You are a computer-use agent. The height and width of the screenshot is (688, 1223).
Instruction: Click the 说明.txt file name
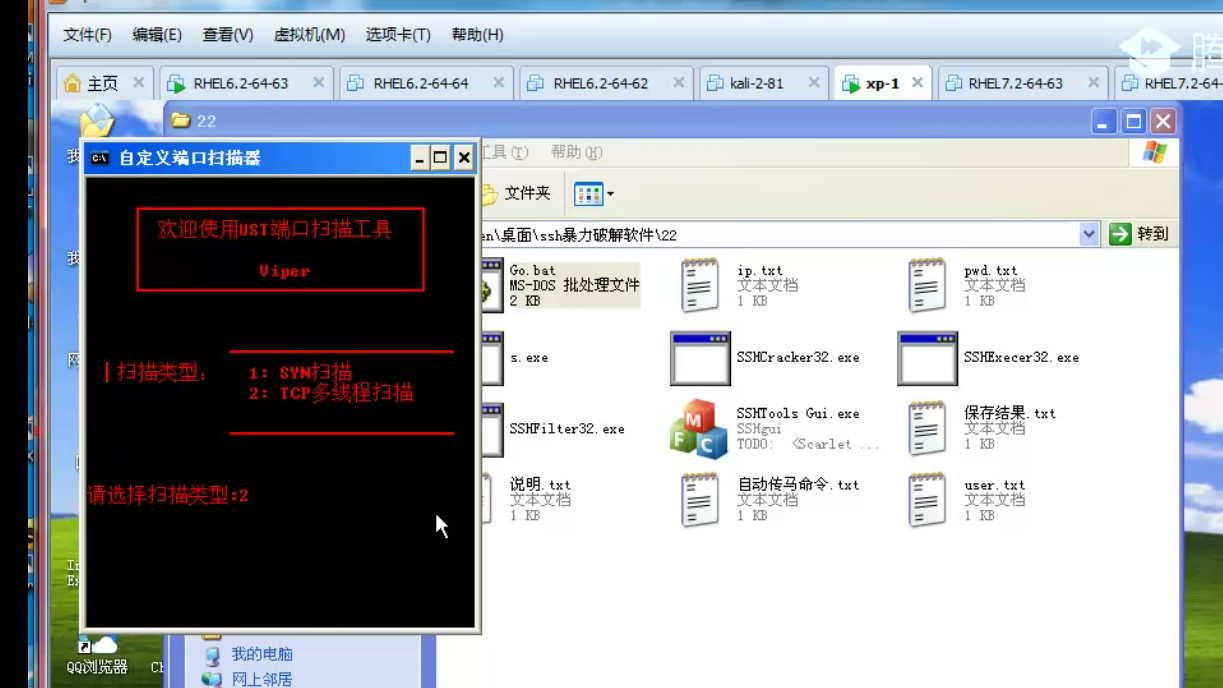pos(540,485)
